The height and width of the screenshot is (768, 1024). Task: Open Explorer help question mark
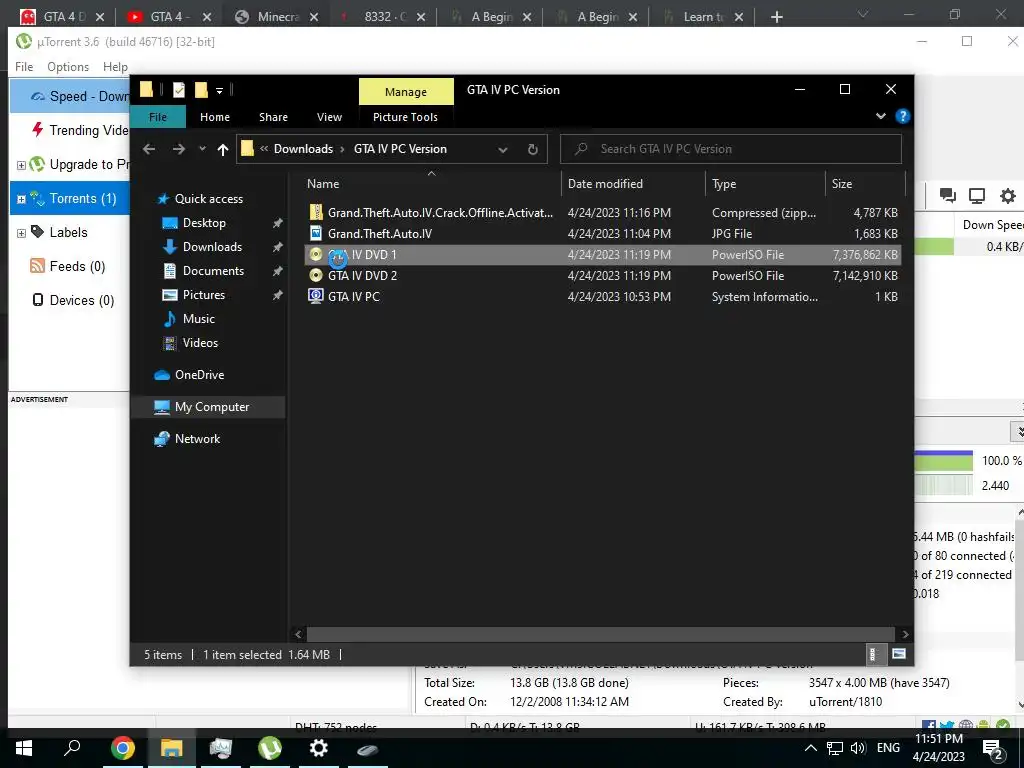tap(903, 116)
